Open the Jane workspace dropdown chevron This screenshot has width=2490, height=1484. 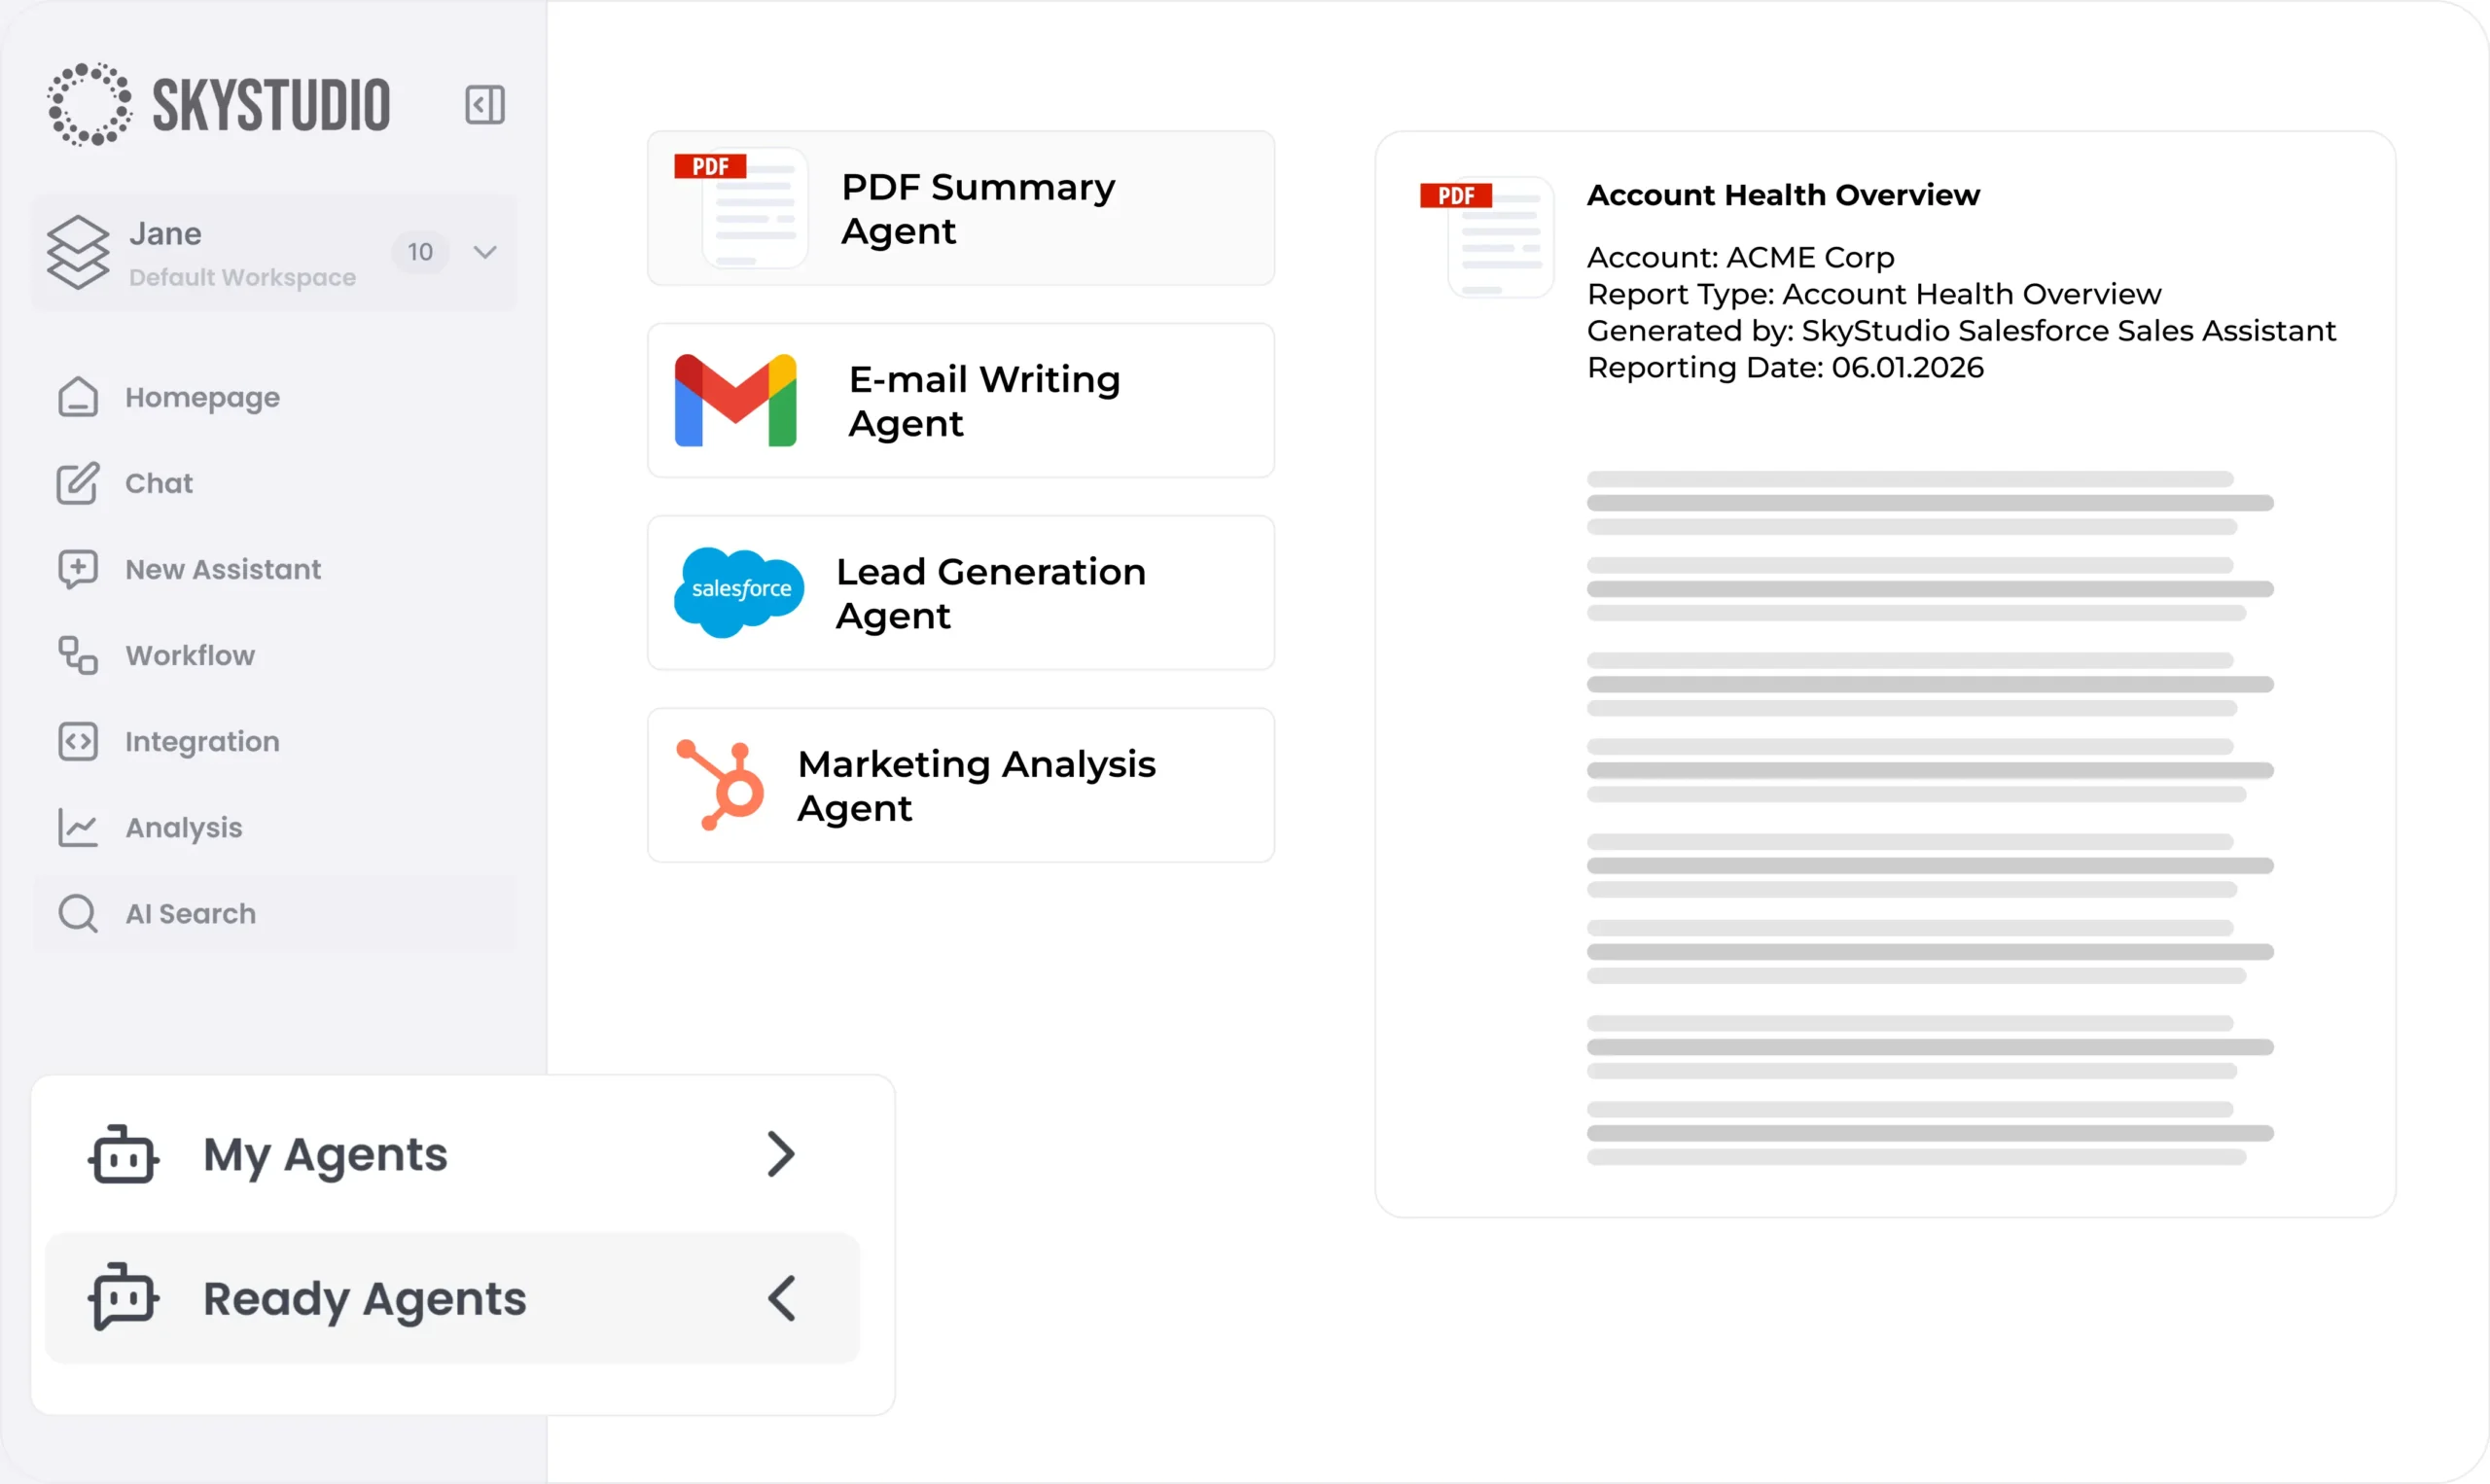click(485, 252)
